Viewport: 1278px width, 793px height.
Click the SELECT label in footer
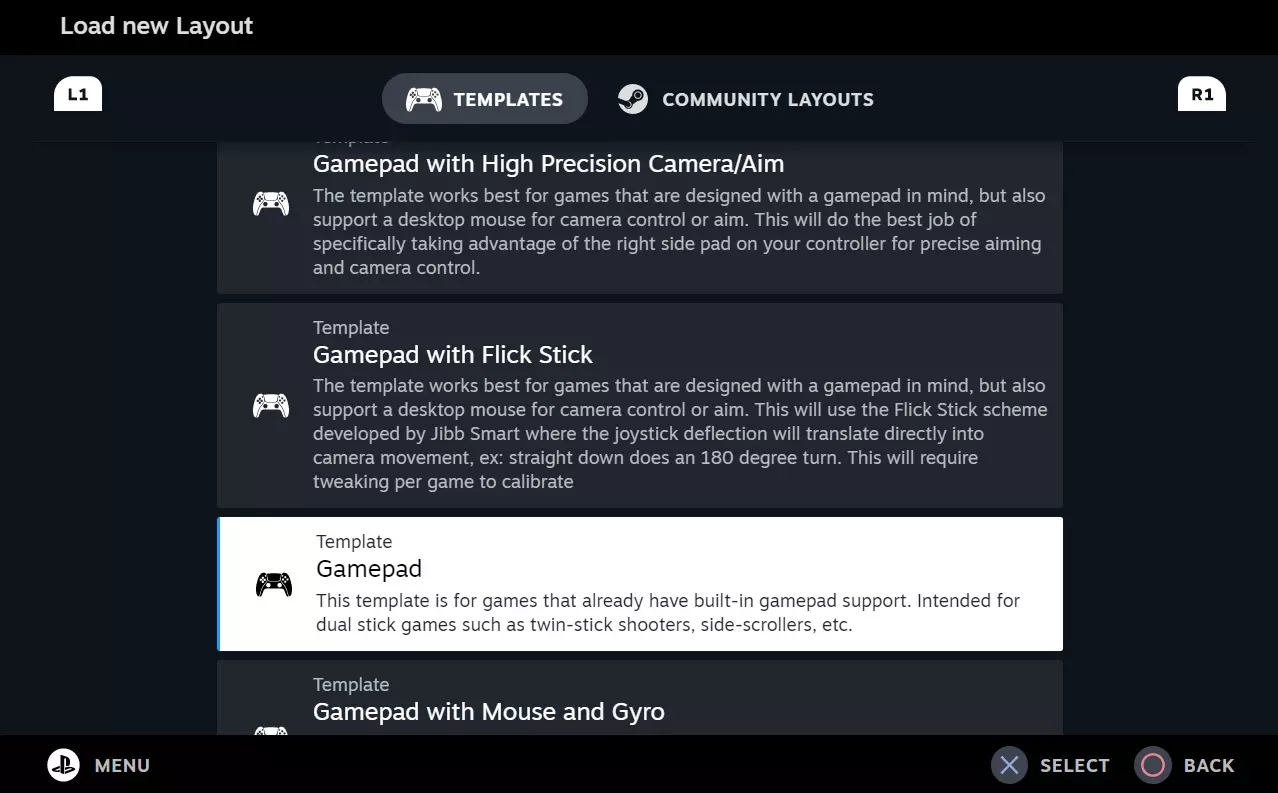coord(1074,766)
